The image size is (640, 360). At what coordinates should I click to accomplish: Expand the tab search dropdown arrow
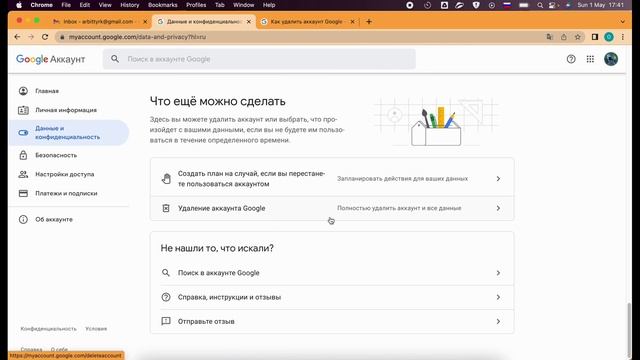622,22
